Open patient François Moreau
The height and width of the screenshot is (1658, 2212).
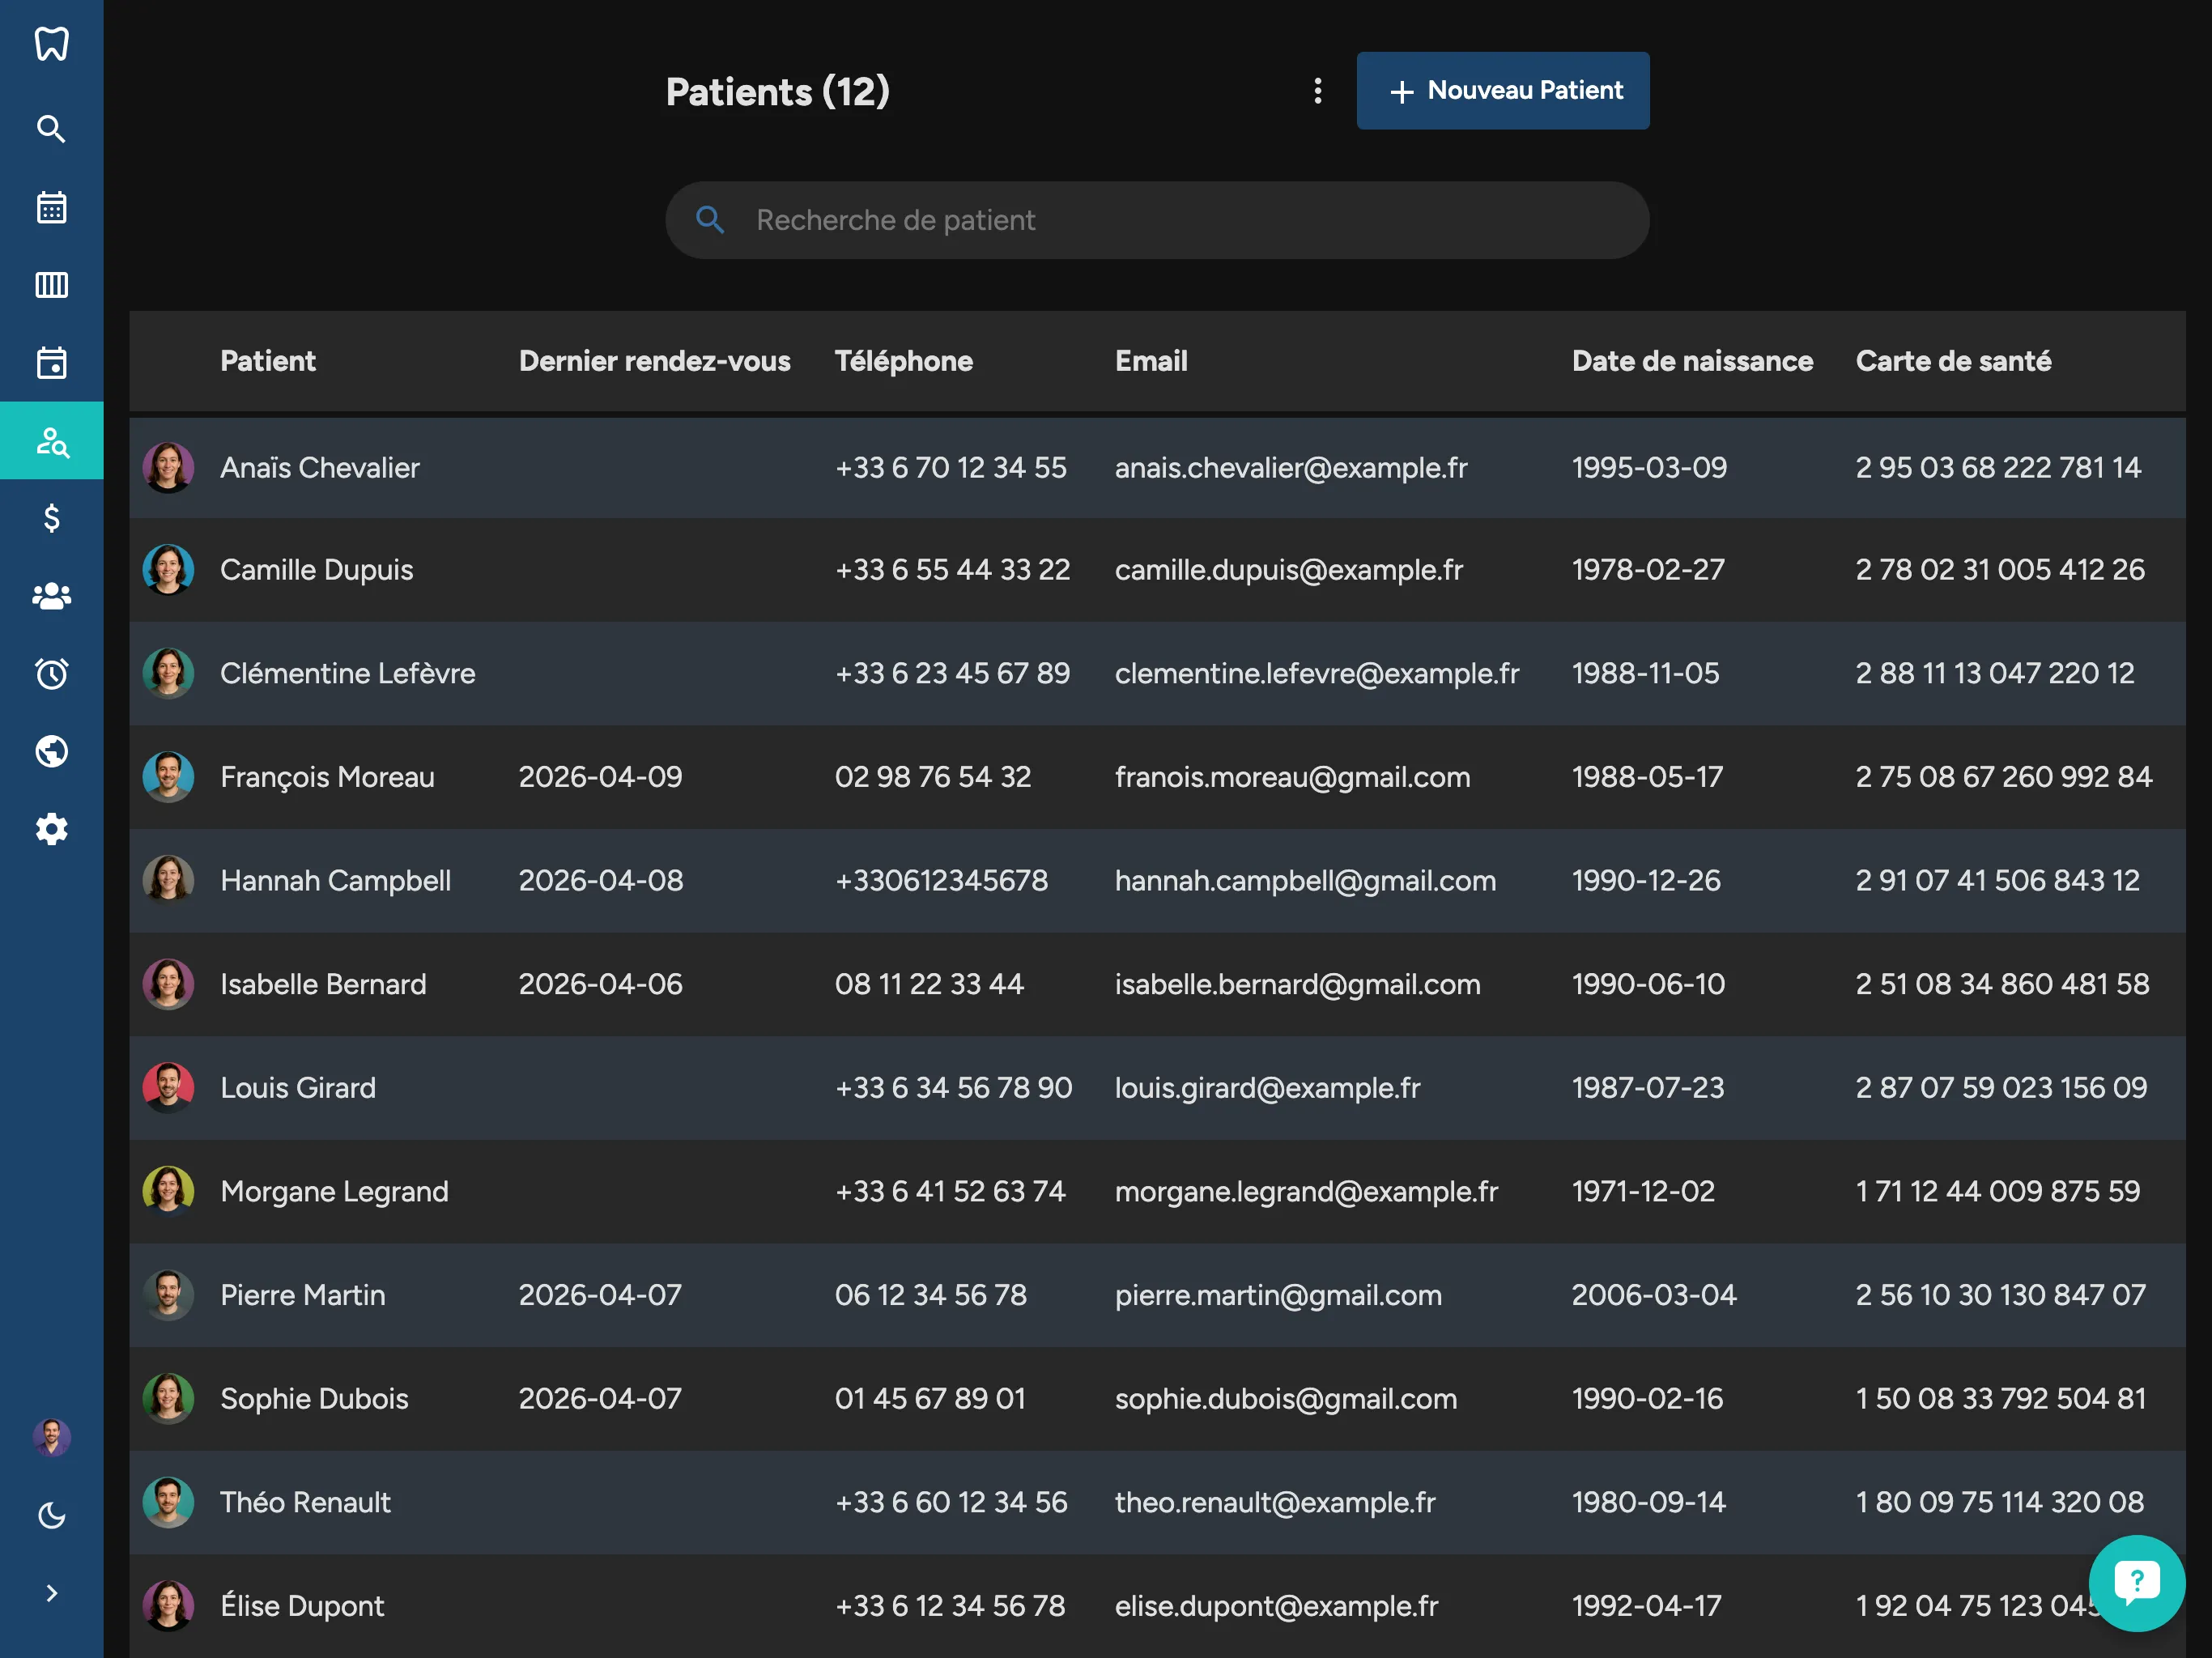327,777
